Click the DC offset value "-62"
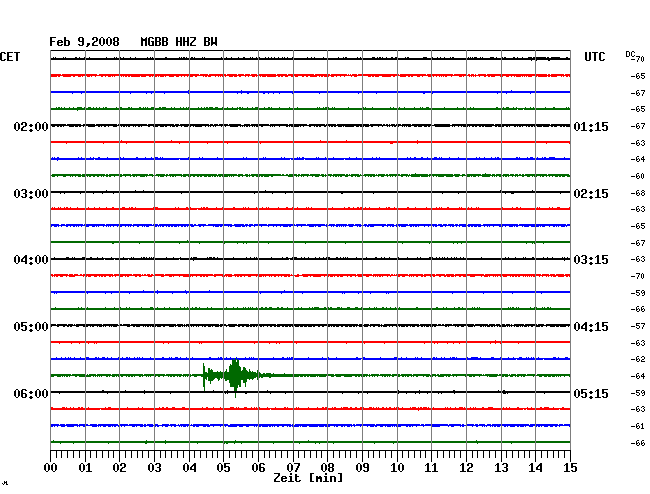The height and width of the screenshot is (494, 650). coord(638,359)
